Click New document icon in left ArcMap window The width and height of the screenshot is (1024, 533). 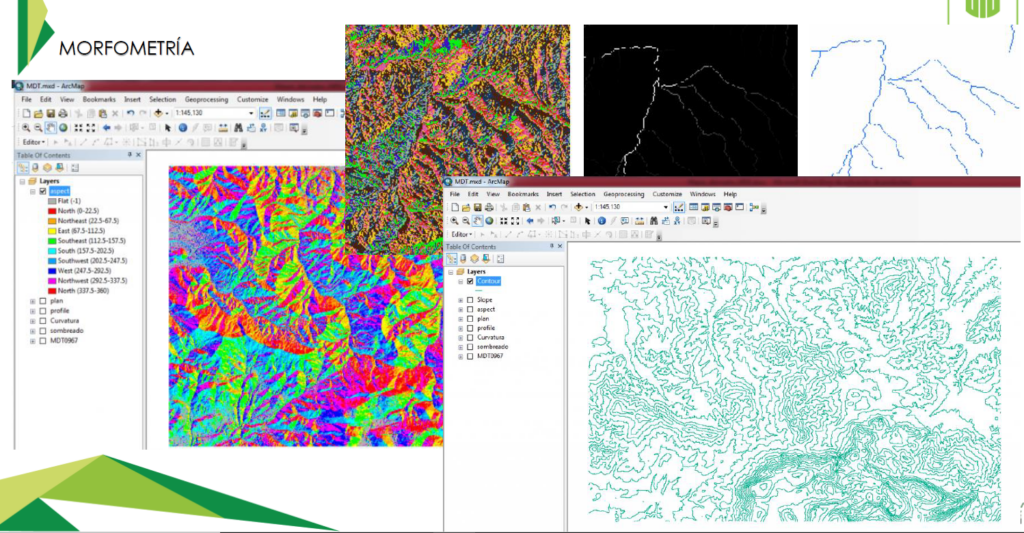pos(26,114)
